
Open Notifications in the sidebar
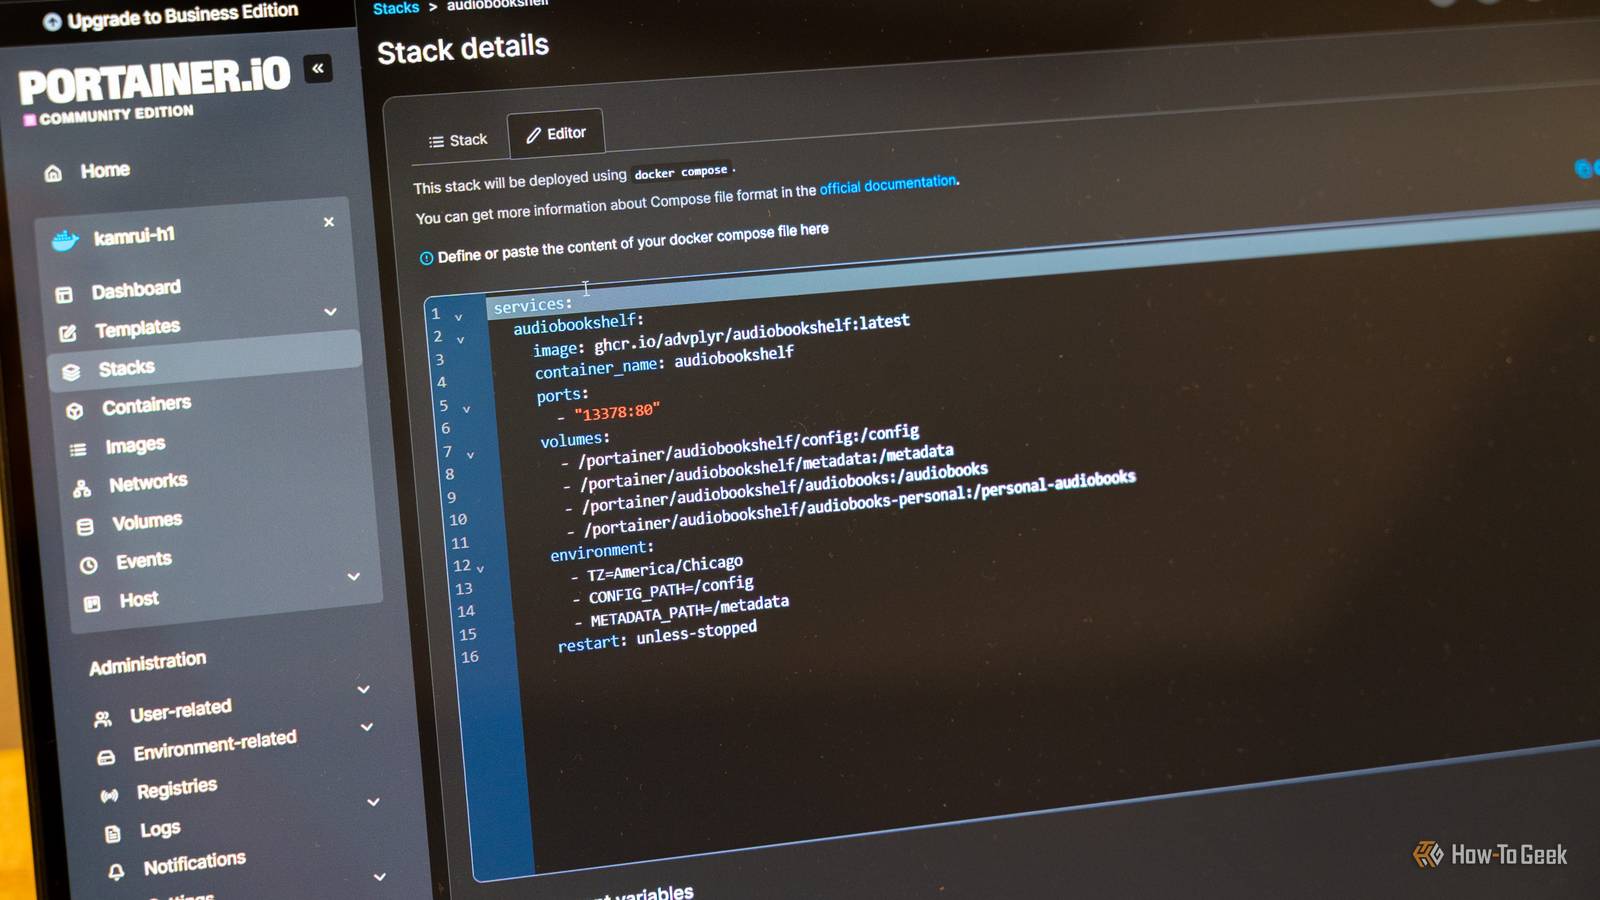tap(195, 863)
